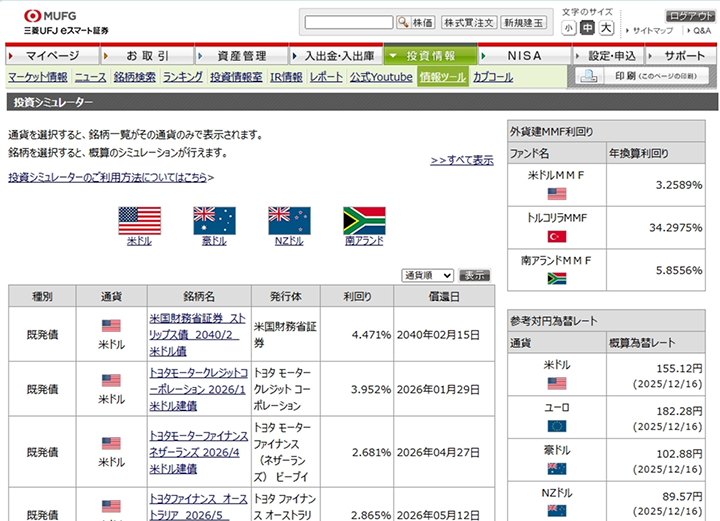
Task: Set text size to 中
Action: tap(588, 29)
